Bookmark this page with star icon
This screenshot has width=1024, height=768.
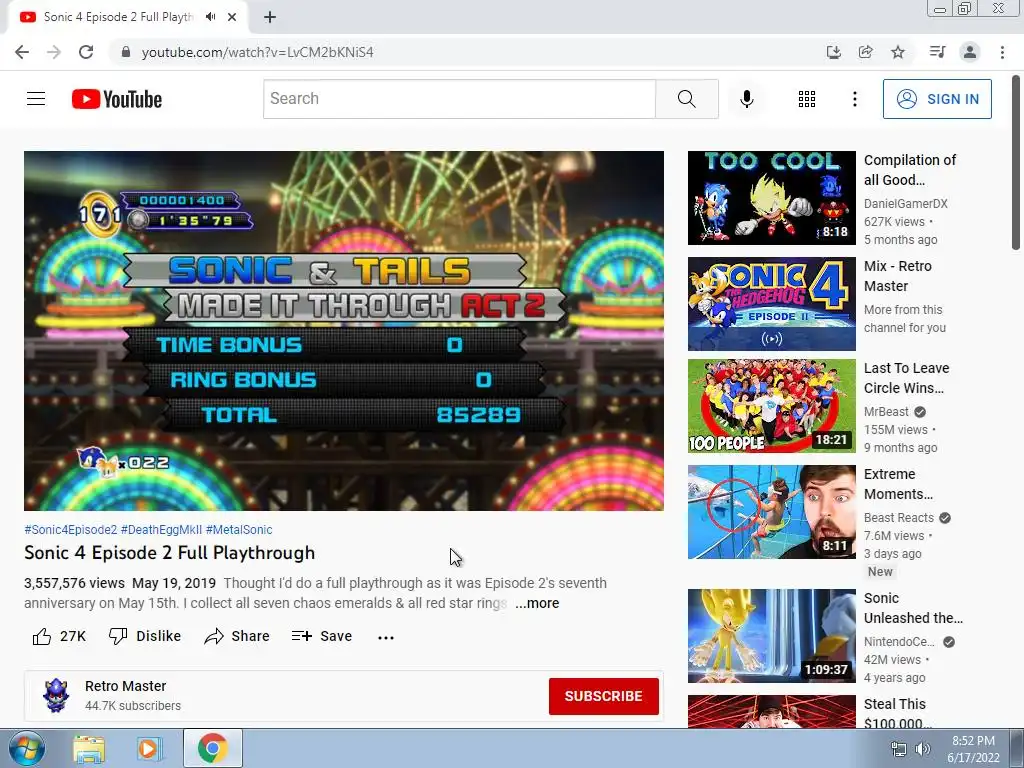click(897, 52)
